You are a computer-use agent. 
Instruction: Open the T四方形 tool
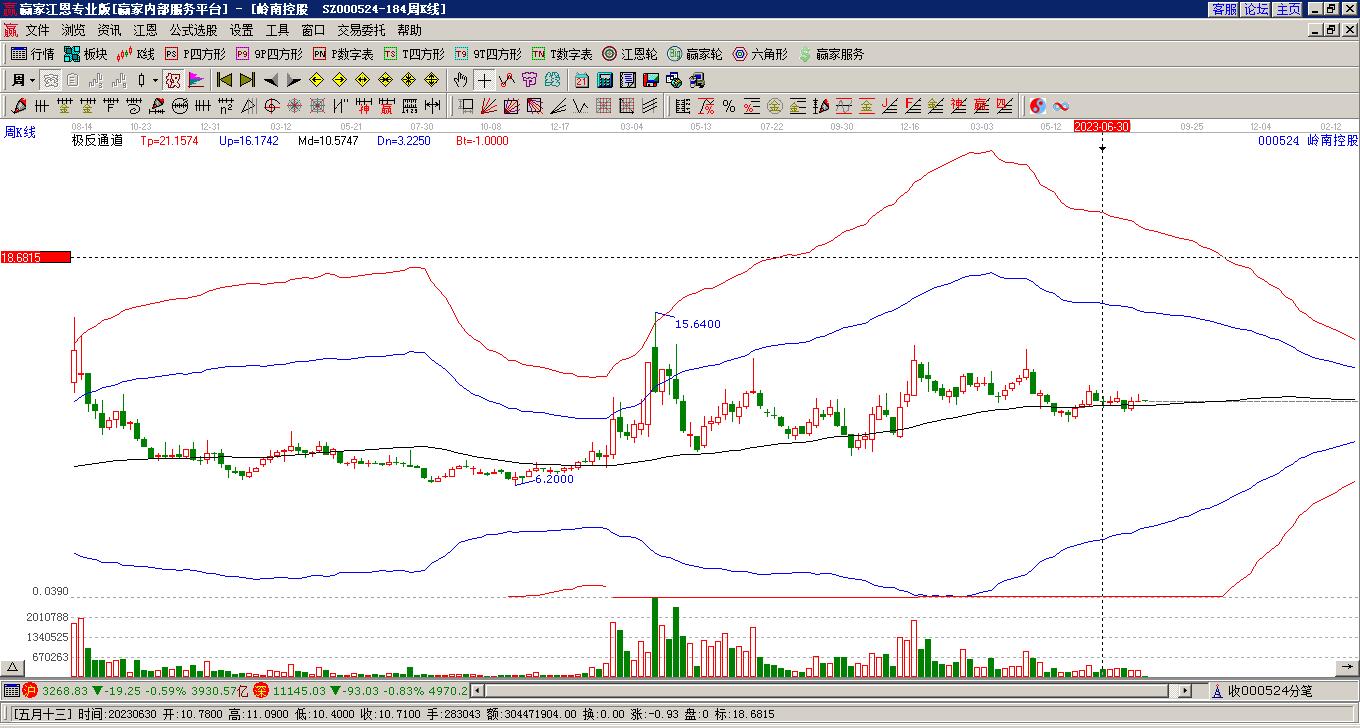tap(414, 54)
